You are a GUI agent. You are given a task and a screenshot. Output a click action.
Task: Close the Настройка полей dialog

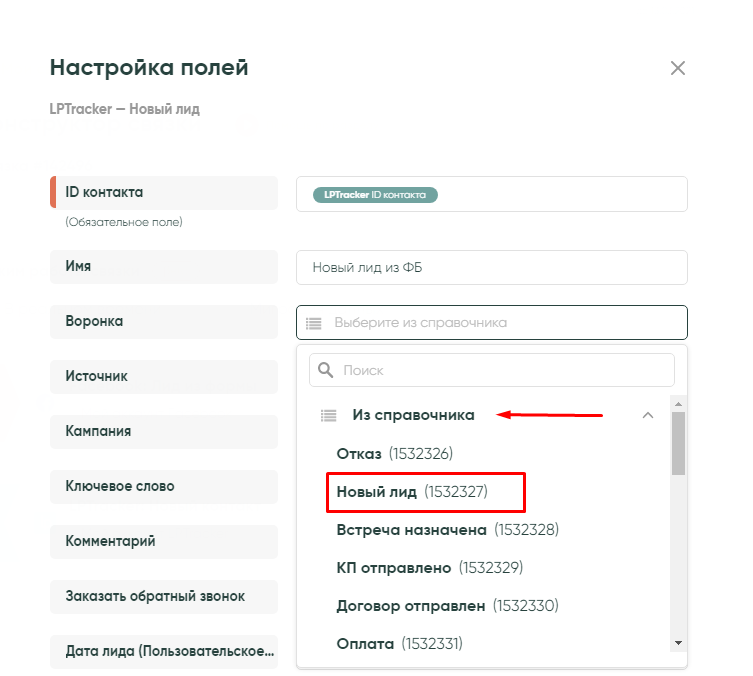(x=678, y=68)
